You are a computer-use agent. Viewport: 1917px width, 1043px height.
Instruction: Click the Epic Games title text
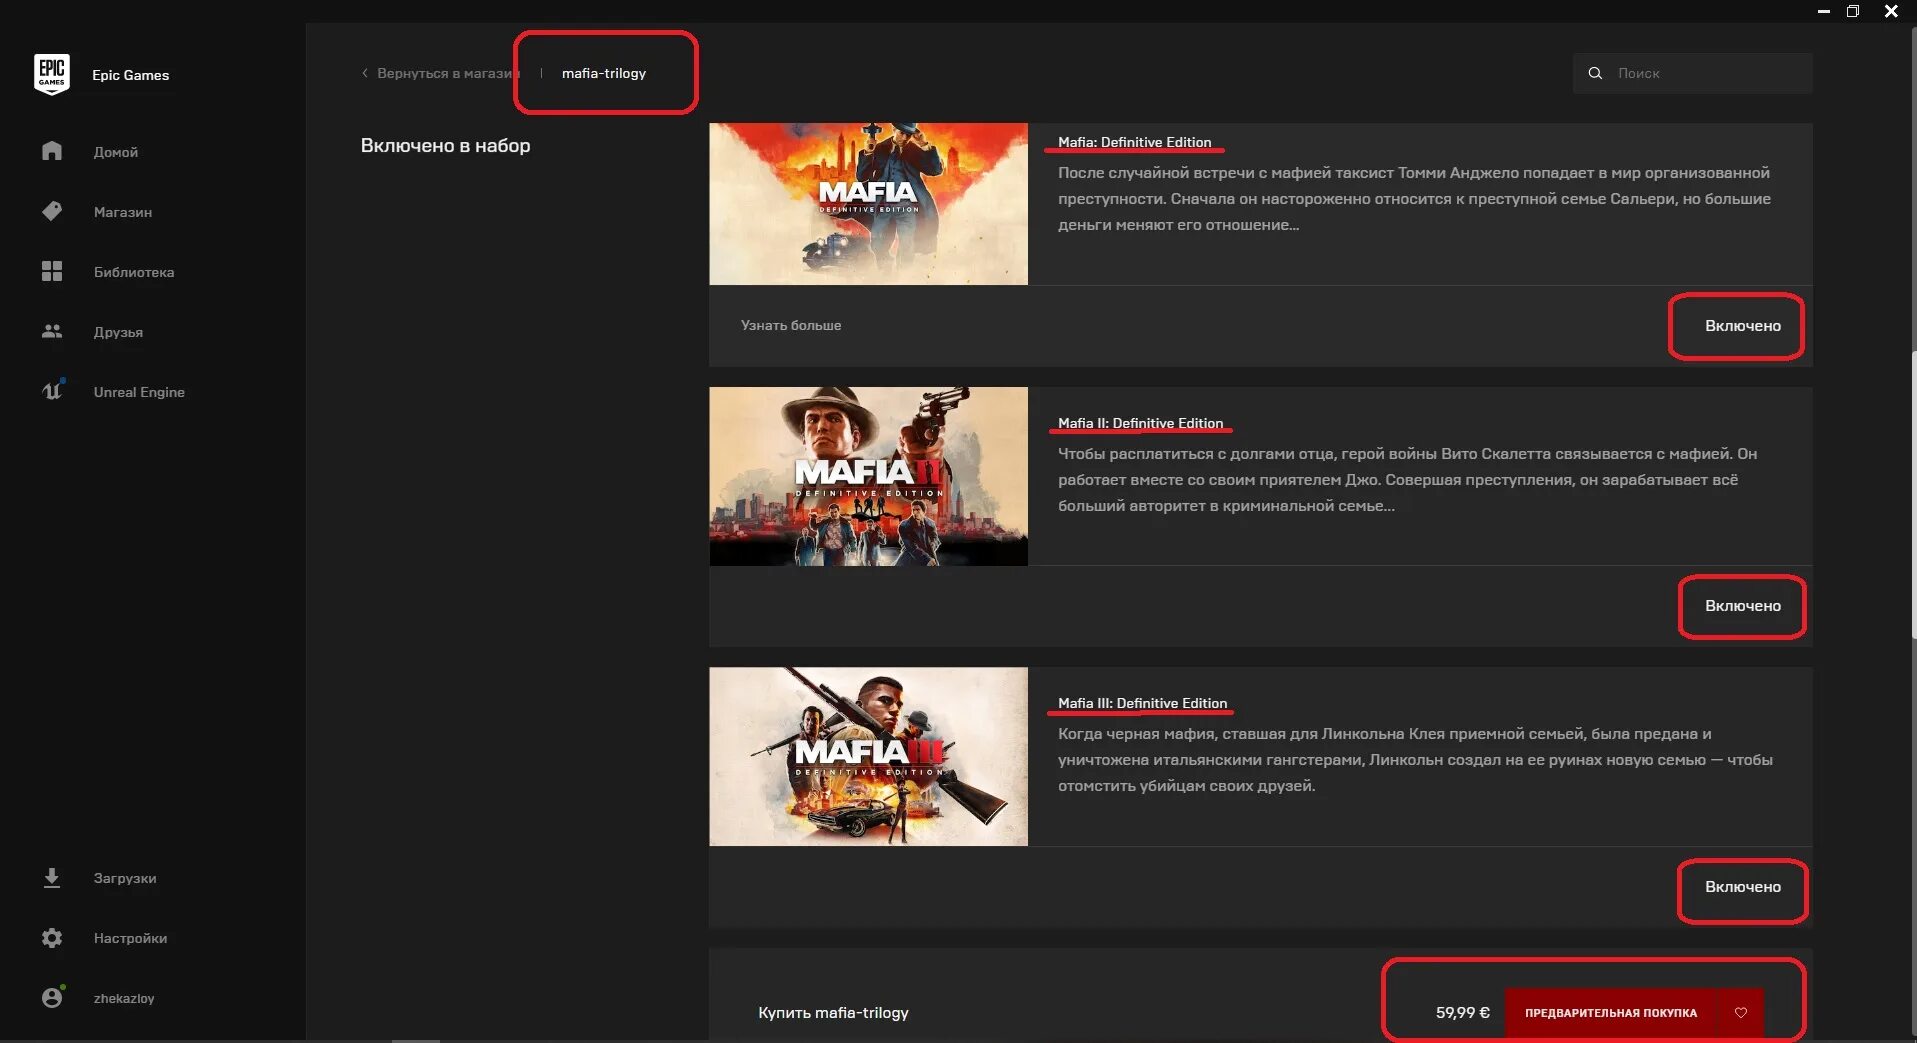(131, 75)
